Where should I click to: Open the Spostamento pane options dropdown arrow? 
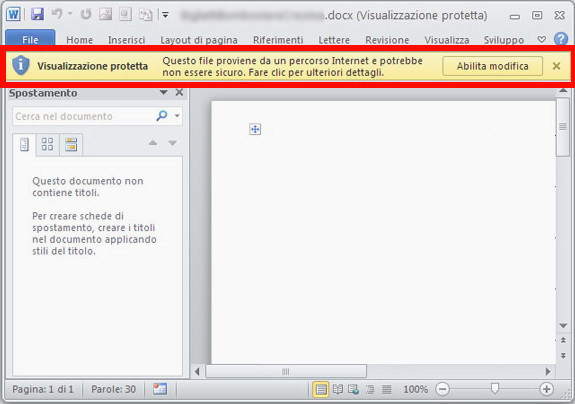click(x=164, y=92)
